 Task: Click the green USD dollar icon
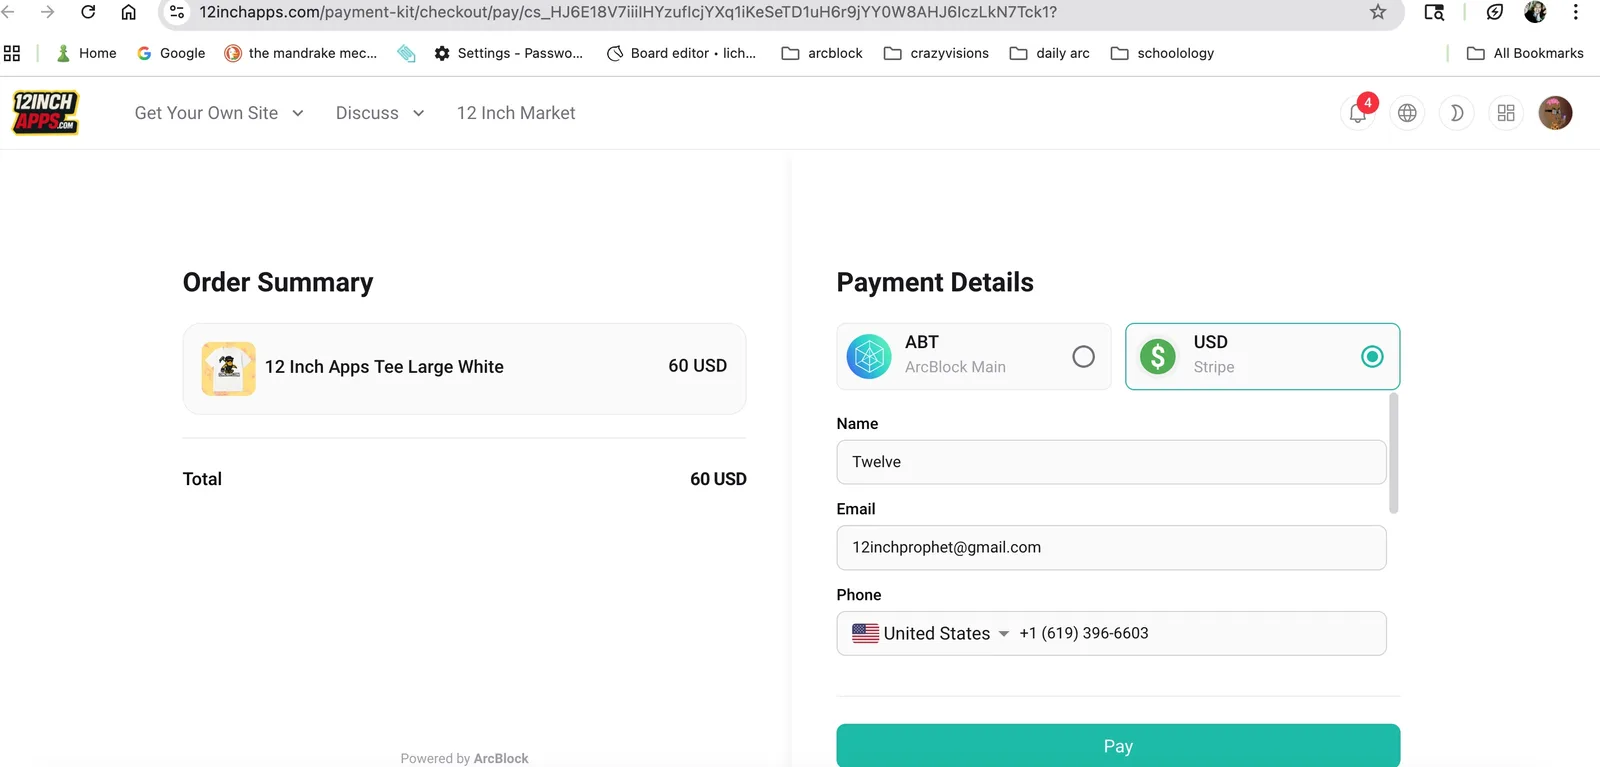1158,356
